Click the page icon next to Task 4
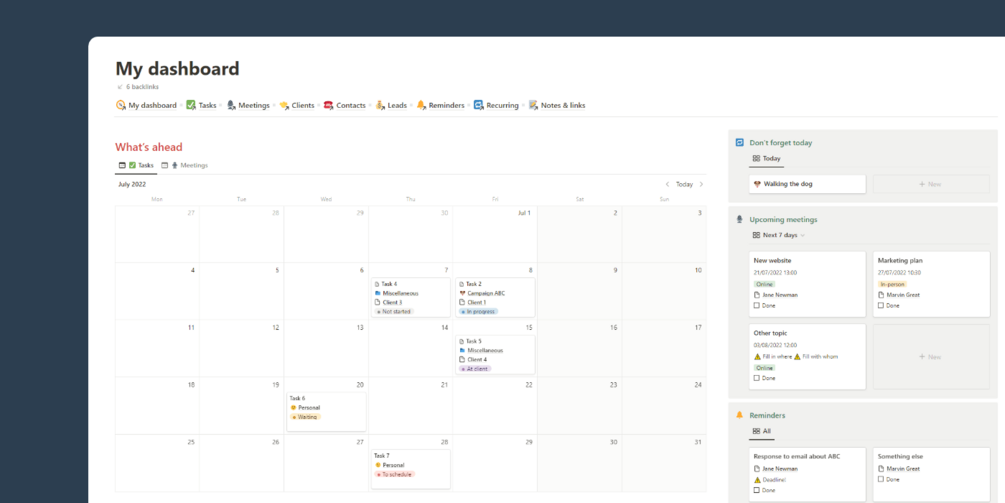Image resolution: width=1005 pixels, height=503 pixels. tap(378, 284)
